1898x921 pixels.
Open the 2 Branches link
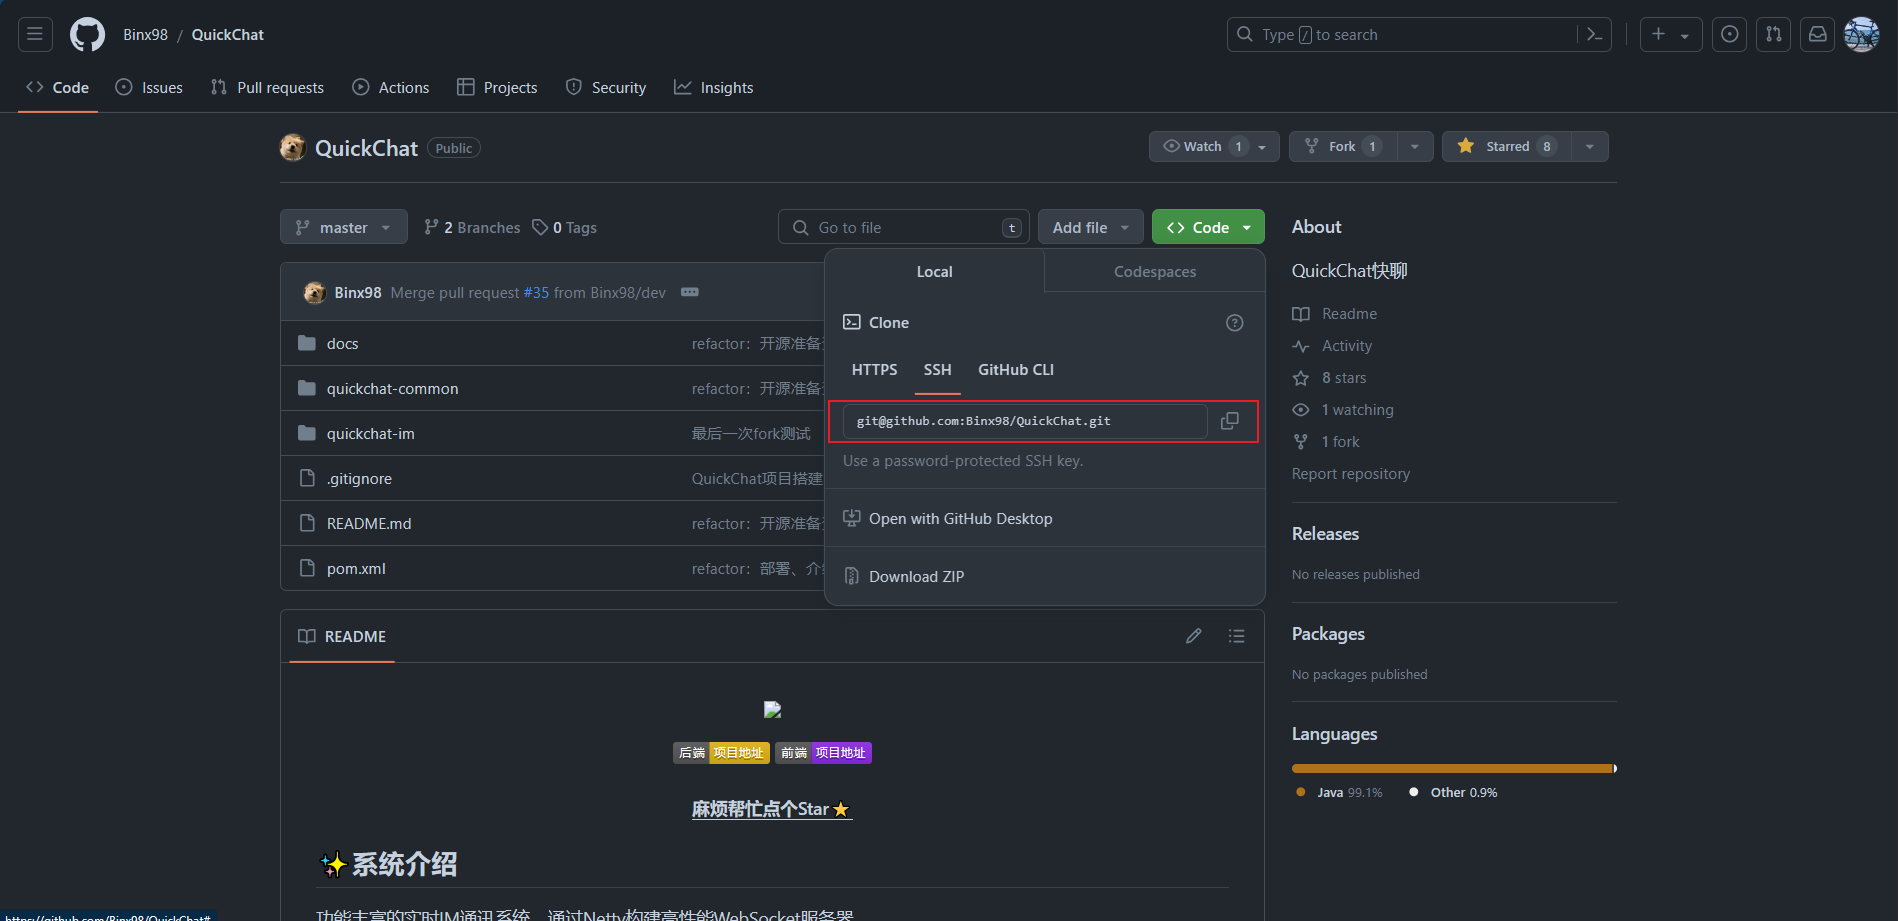(472, 227)
